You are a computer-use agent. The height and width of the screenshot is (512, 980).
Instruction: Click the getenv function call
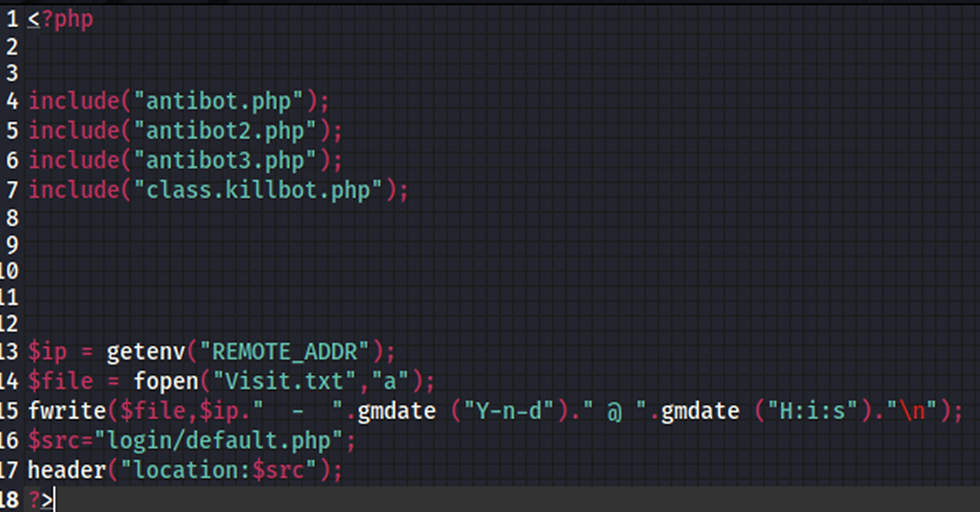click(x=146, y=352)
